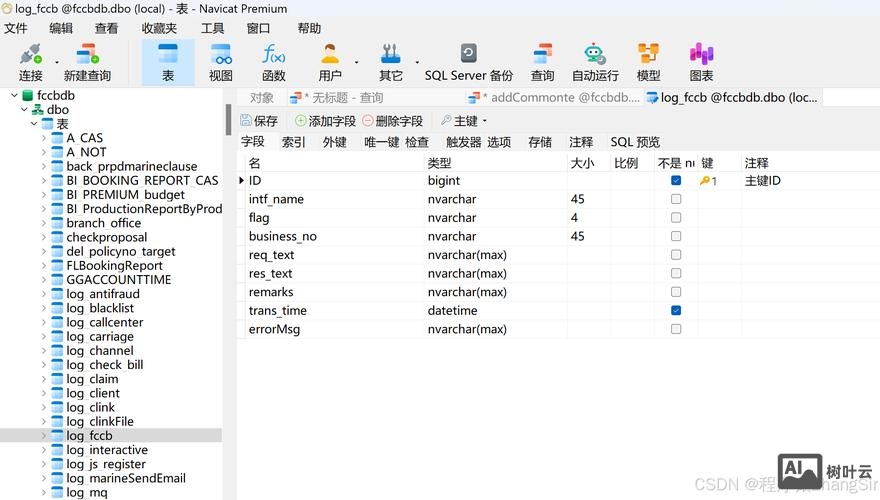Click the 连接 (Connection) toolbar icon
The width and height of the screenshot is (880, 500).
[x=30, y=56]
